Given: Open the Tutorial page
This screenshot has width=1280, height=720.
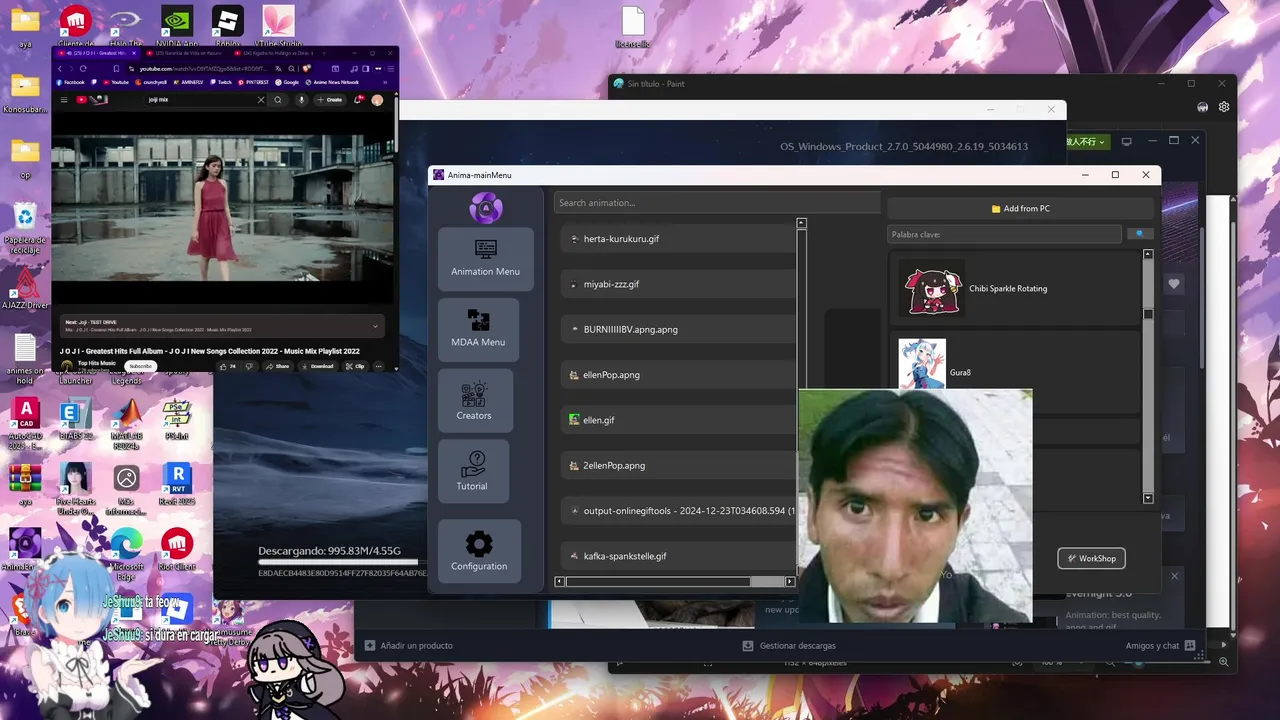Looking at the screenshot, I should 472,472.
